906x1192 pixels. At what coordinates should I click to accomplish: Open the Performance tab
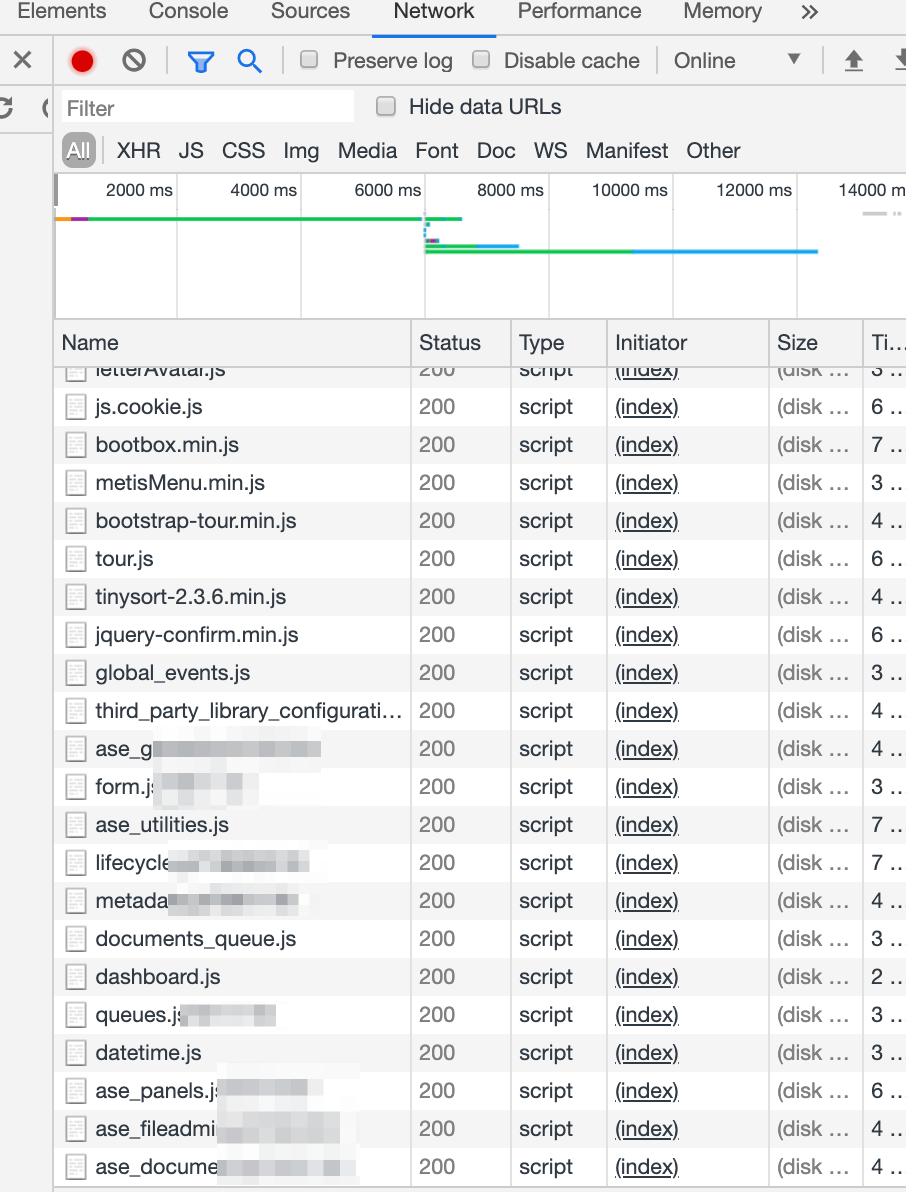(579, 12)
